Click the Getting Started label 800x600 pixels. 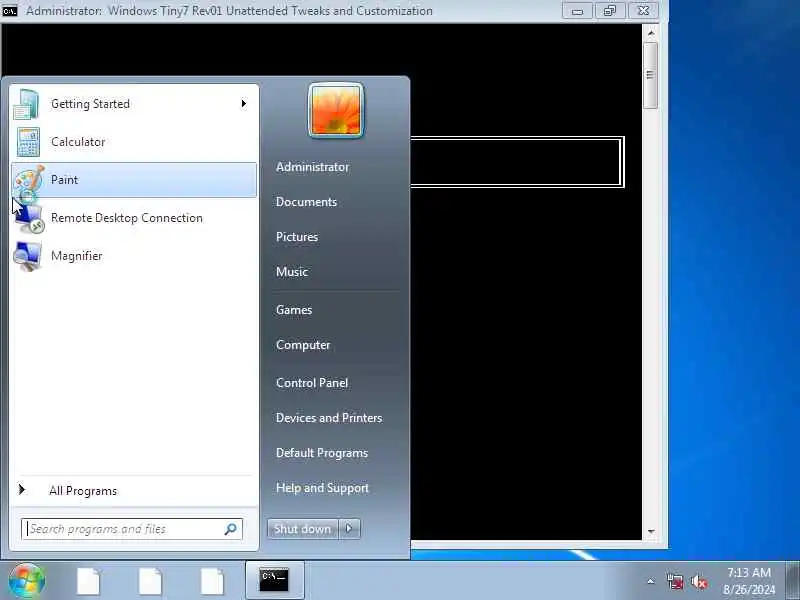click(x=90, y=104)
